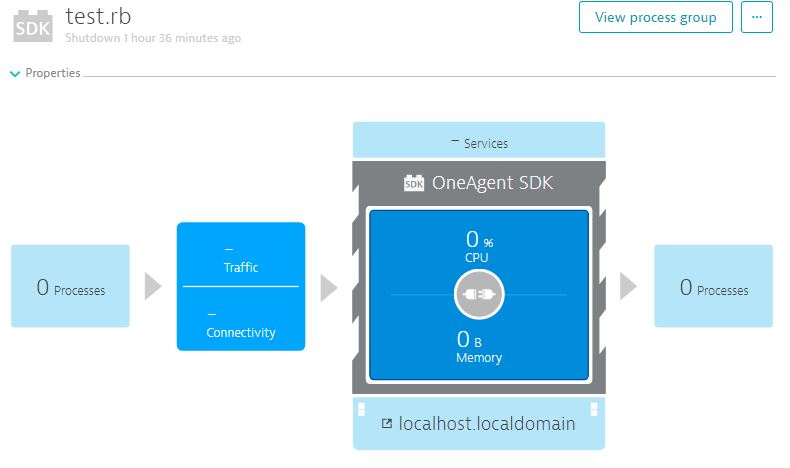
Task: Click the left white marker on host tile
Action: pos(360,408)
